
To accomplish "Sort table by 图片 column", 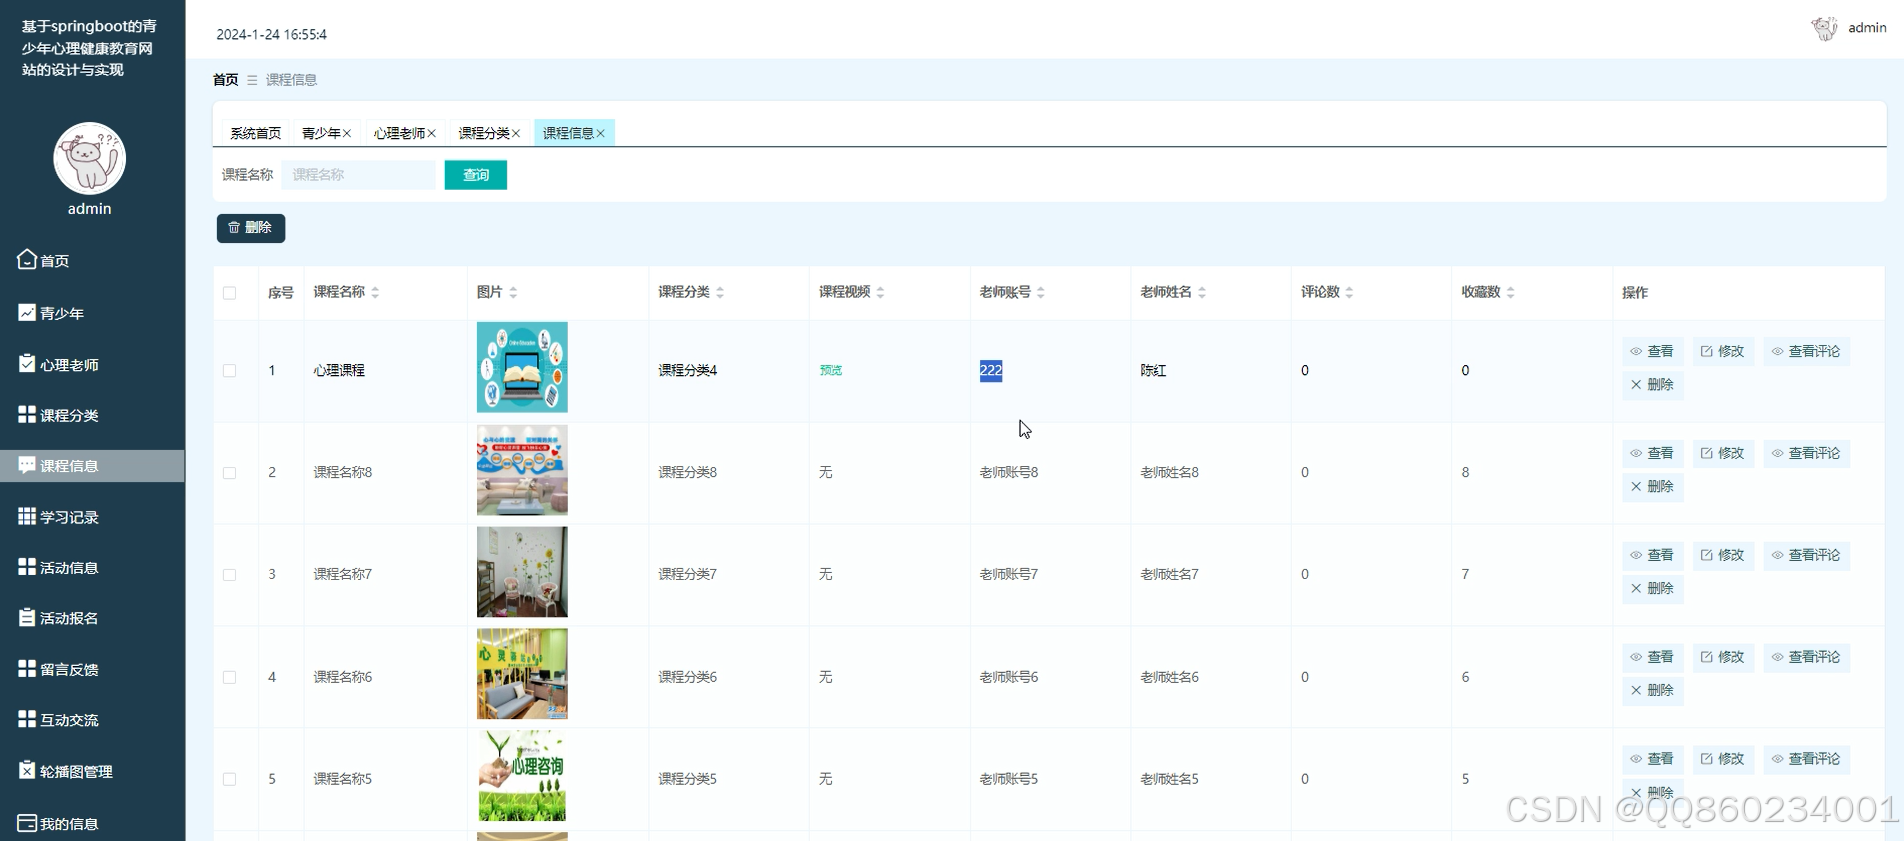I will coord(513,292).
